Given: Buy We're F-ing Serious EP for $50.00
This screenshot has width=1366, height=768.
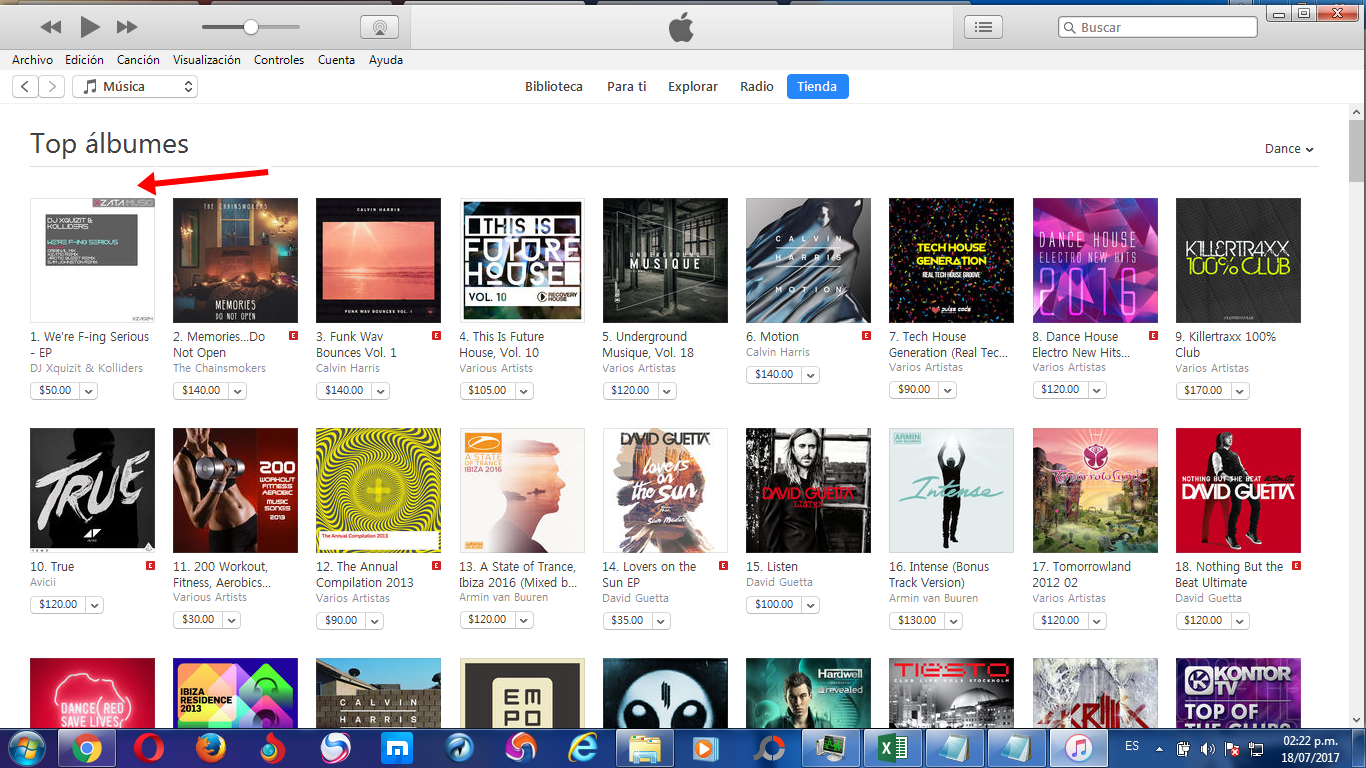Looking at the screenshot, I should pos(53,390).
